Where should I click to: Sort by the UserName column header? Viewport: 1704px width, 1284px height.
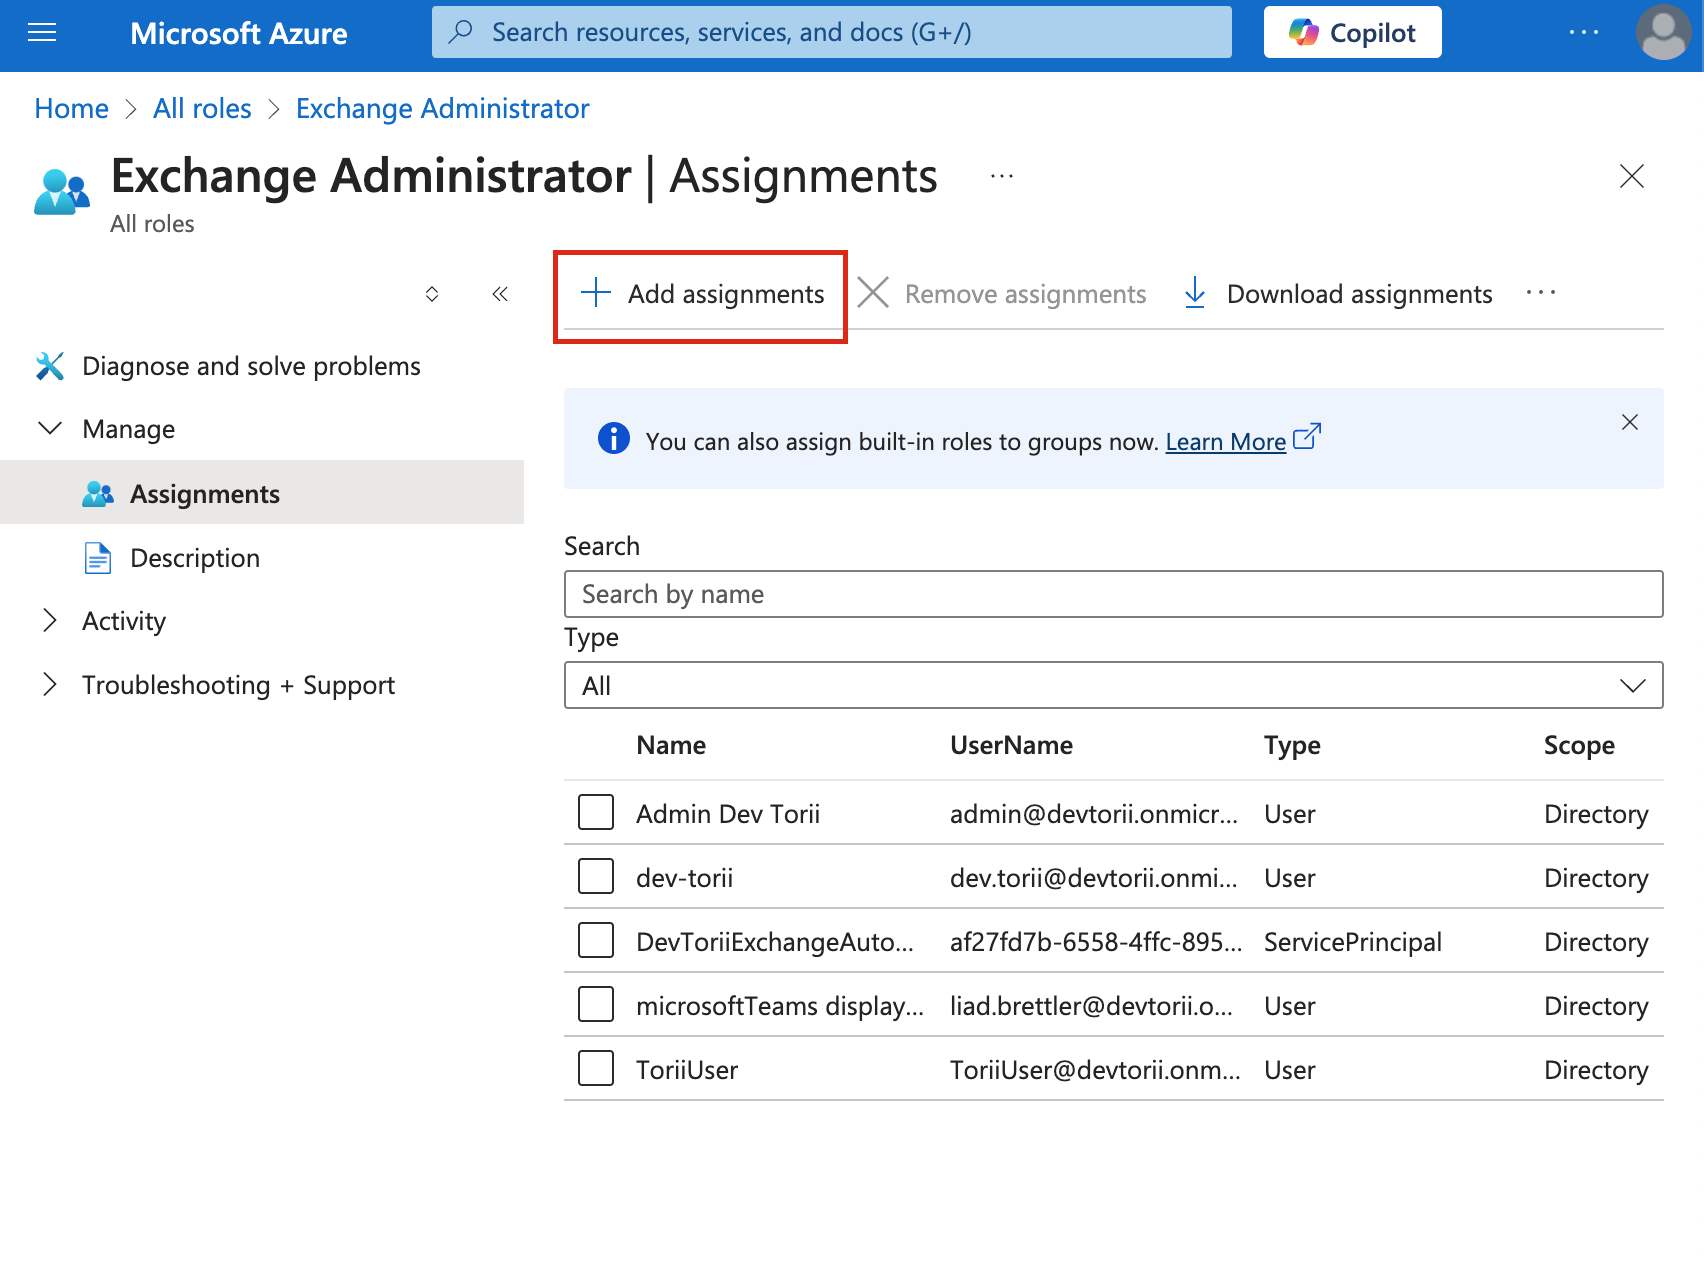click(1011, 745)
